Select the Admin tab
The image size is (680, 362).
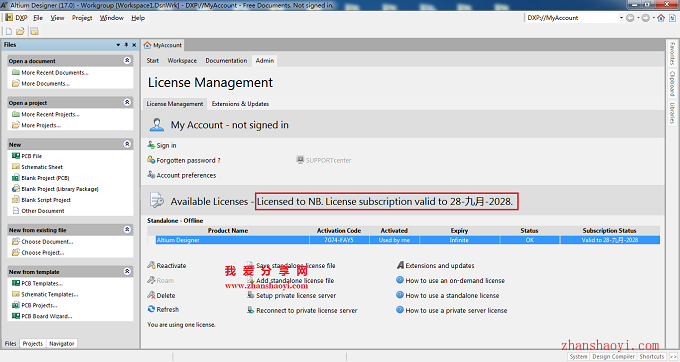click(x=265, y=61)
